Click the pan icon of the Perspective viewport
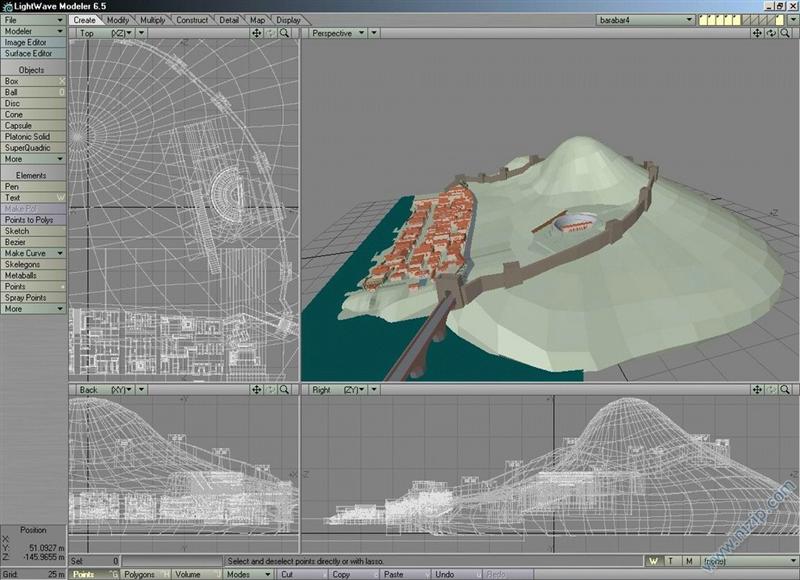This screenshot has height=580, width=800. click(x=757, y=33)
